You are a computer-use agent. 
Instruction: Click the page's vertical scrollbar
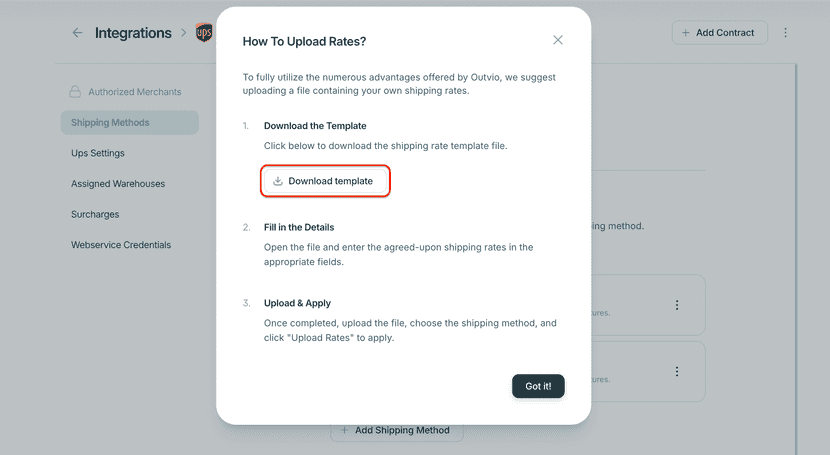(796, 250)
